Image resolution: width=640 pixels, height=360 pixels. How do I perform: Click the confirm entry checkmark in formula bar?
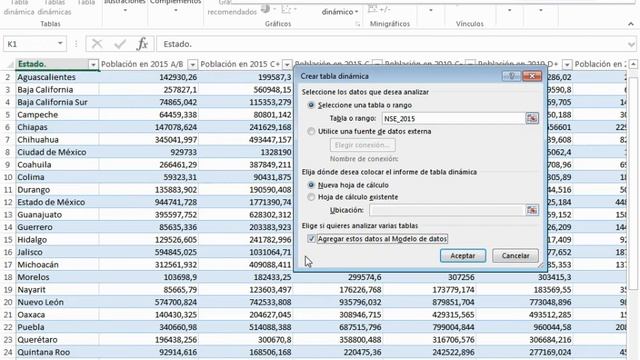(x=120, y=44)
